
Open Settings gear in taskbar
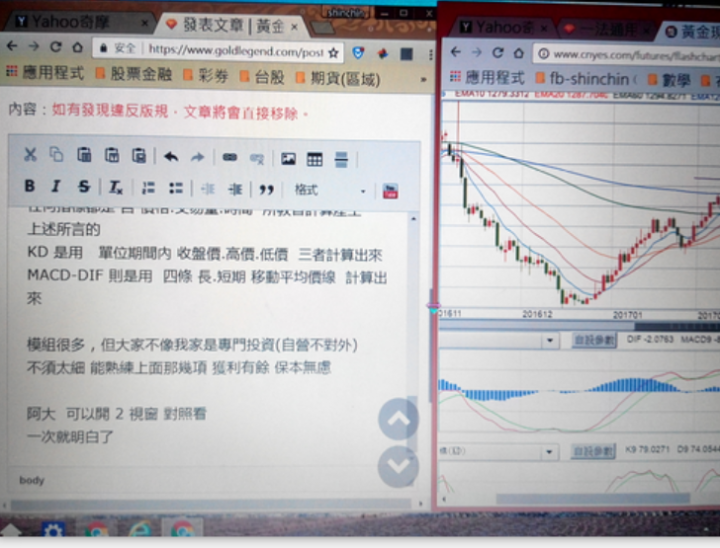(x=53, y=531)
